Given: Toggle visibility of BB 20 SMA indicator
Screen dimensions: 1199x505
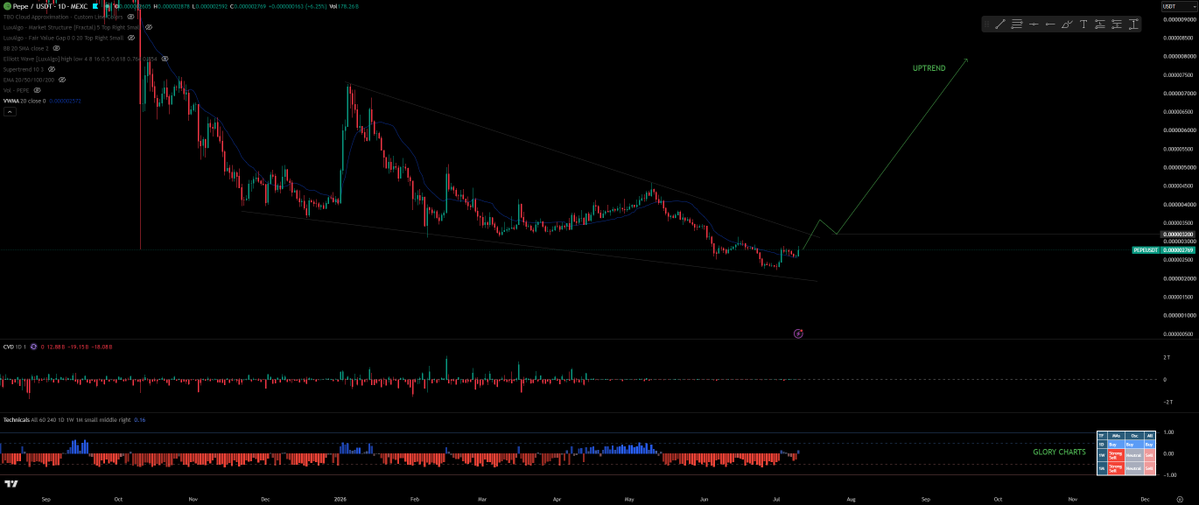Looking at the screenshot, I should [x=57, y=48].
